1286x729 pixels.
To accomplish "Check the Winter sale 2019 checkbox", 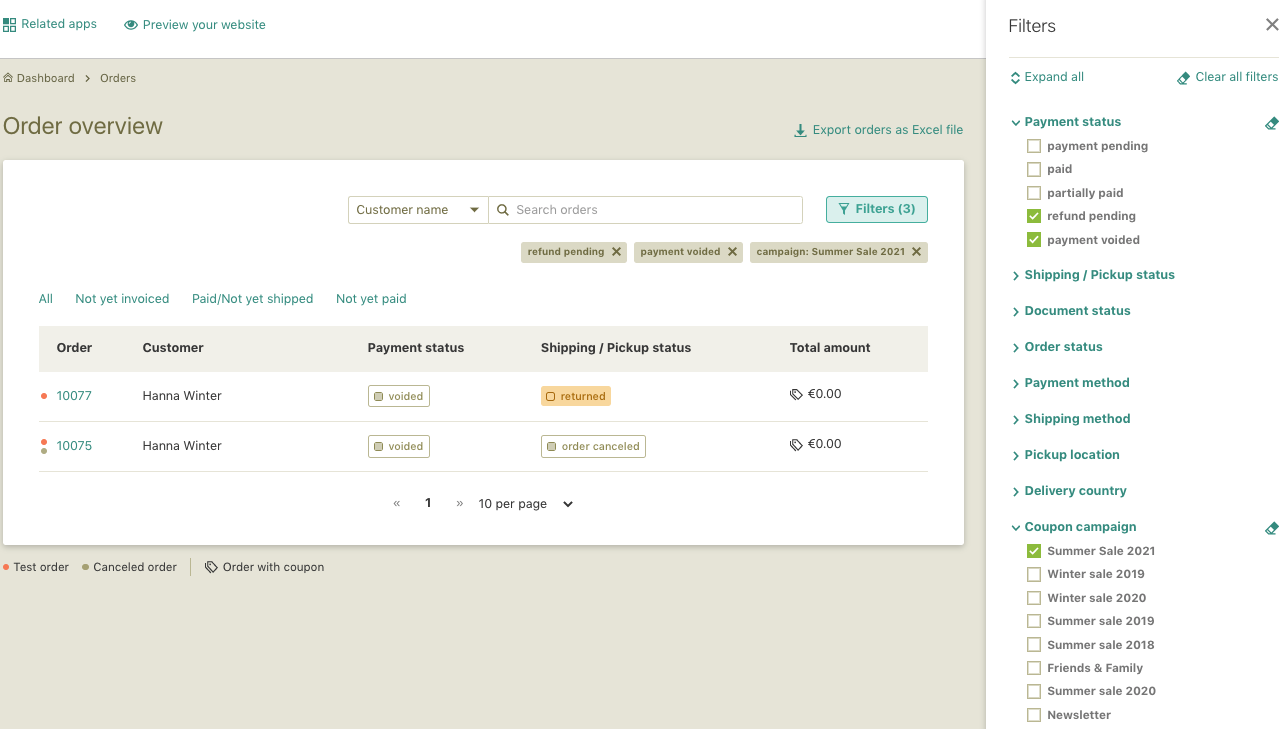I will tap(1034, 574).
